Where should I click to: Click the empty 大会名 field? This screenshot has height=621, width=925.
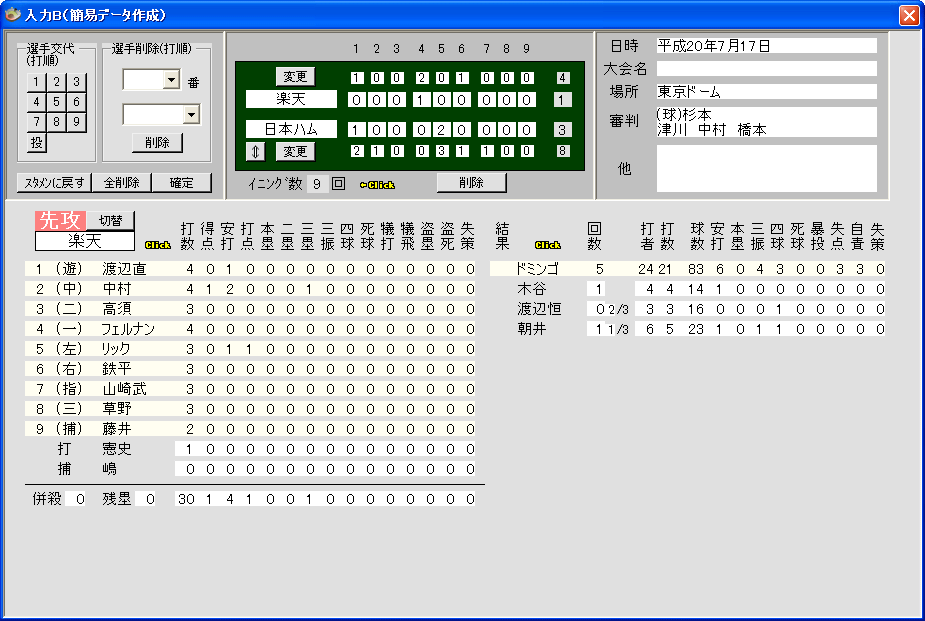pos(766,68)
